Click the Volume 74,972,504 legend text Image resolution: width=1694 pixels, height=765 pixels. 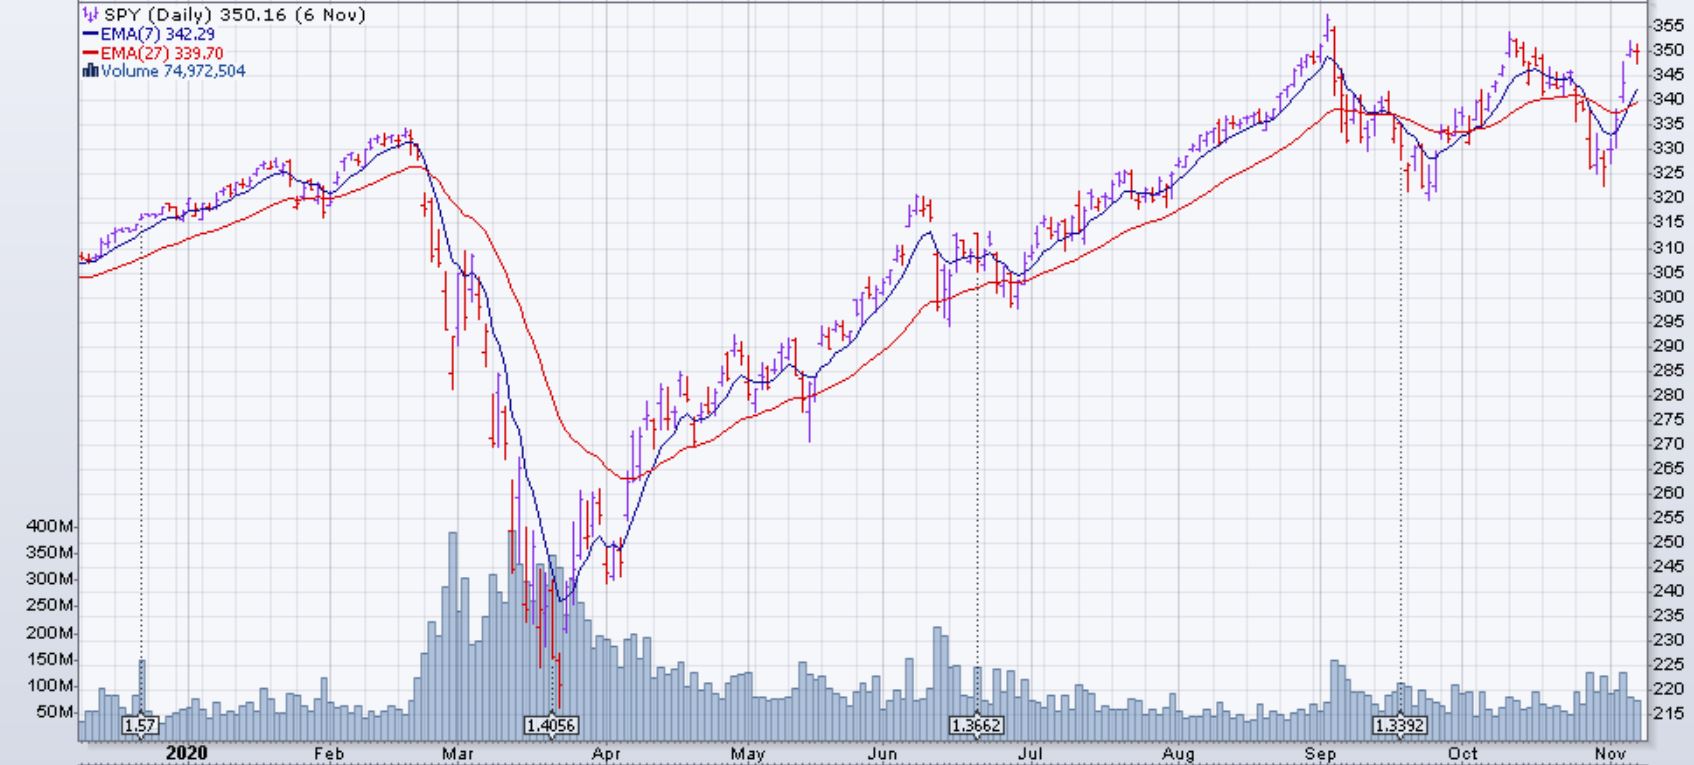point(172,71)
